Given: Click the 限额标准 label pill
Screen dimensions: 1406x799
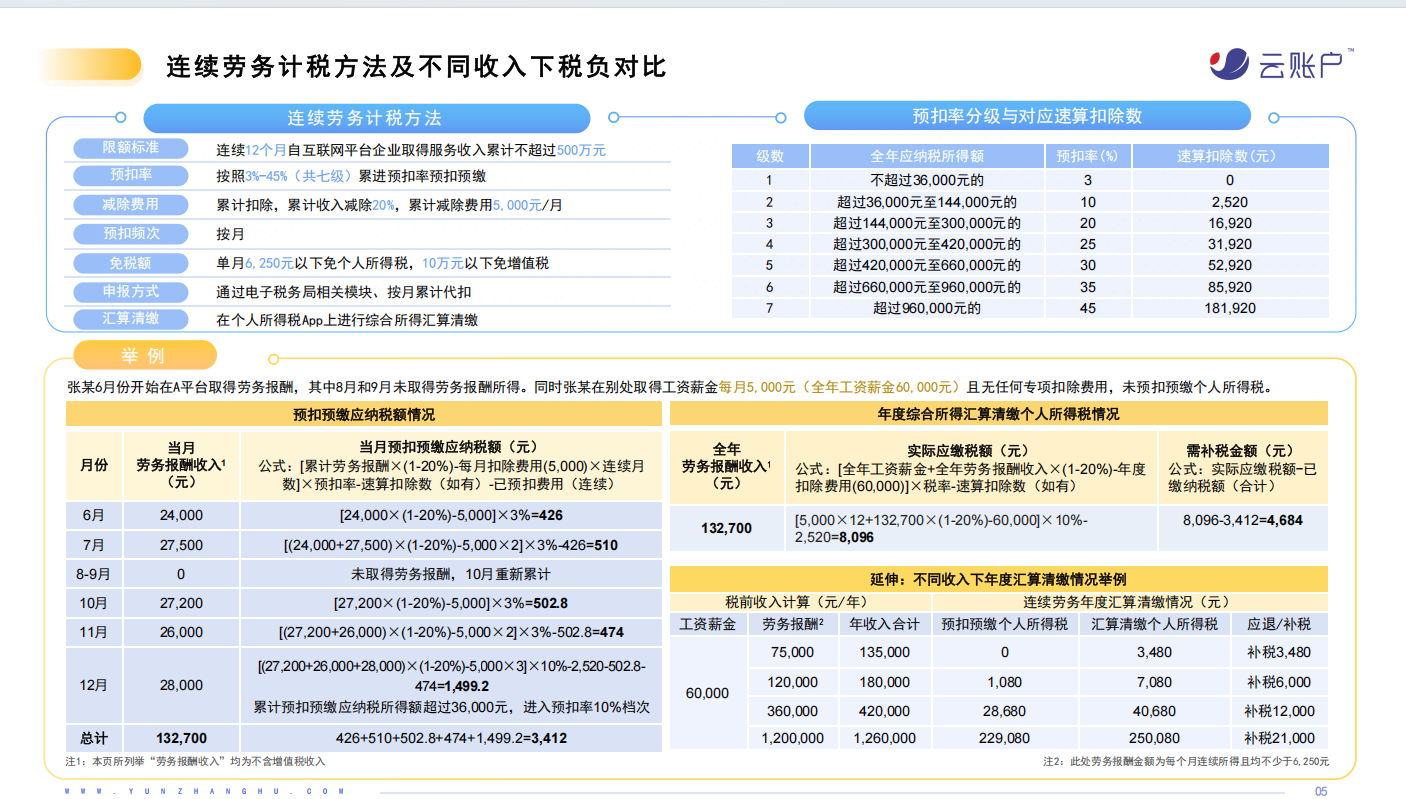Looking at the screenshot, I should 130,148.
